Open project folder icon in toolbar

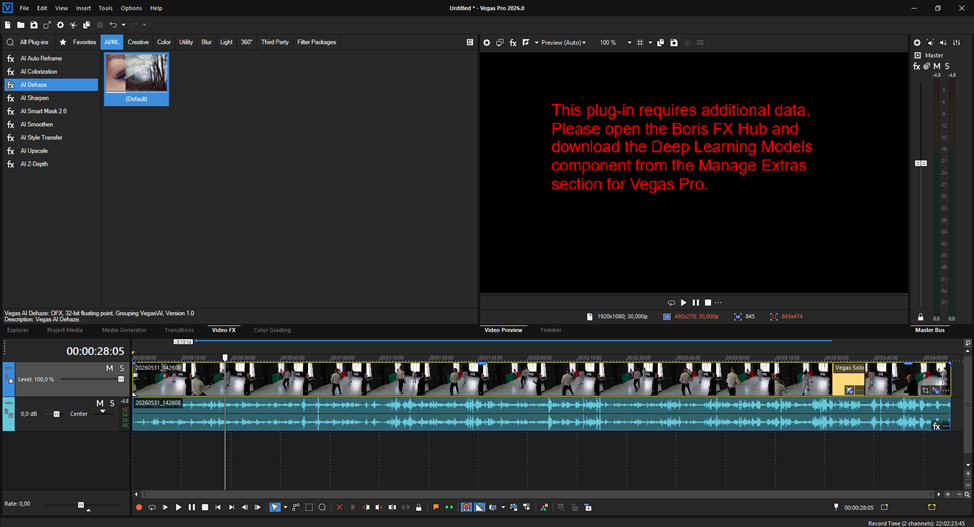(x=20, y=25)
